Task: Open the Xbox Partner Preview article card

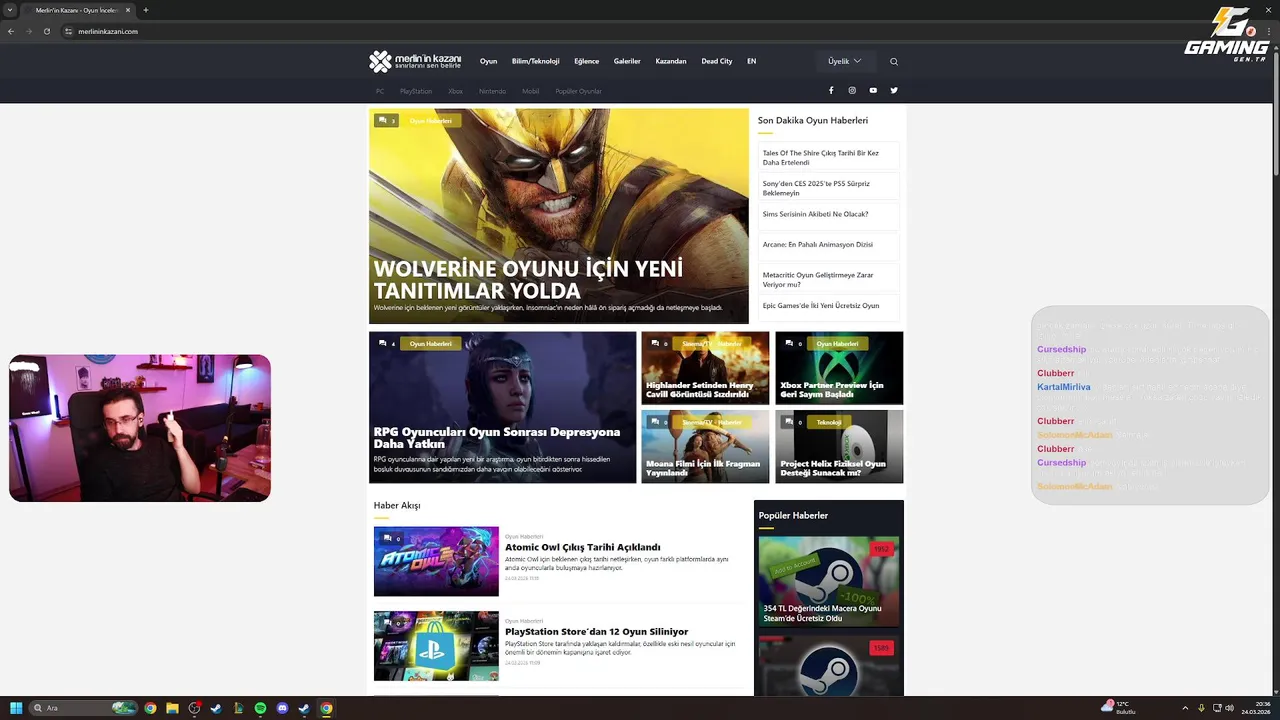Action: [x=839, y=368]
